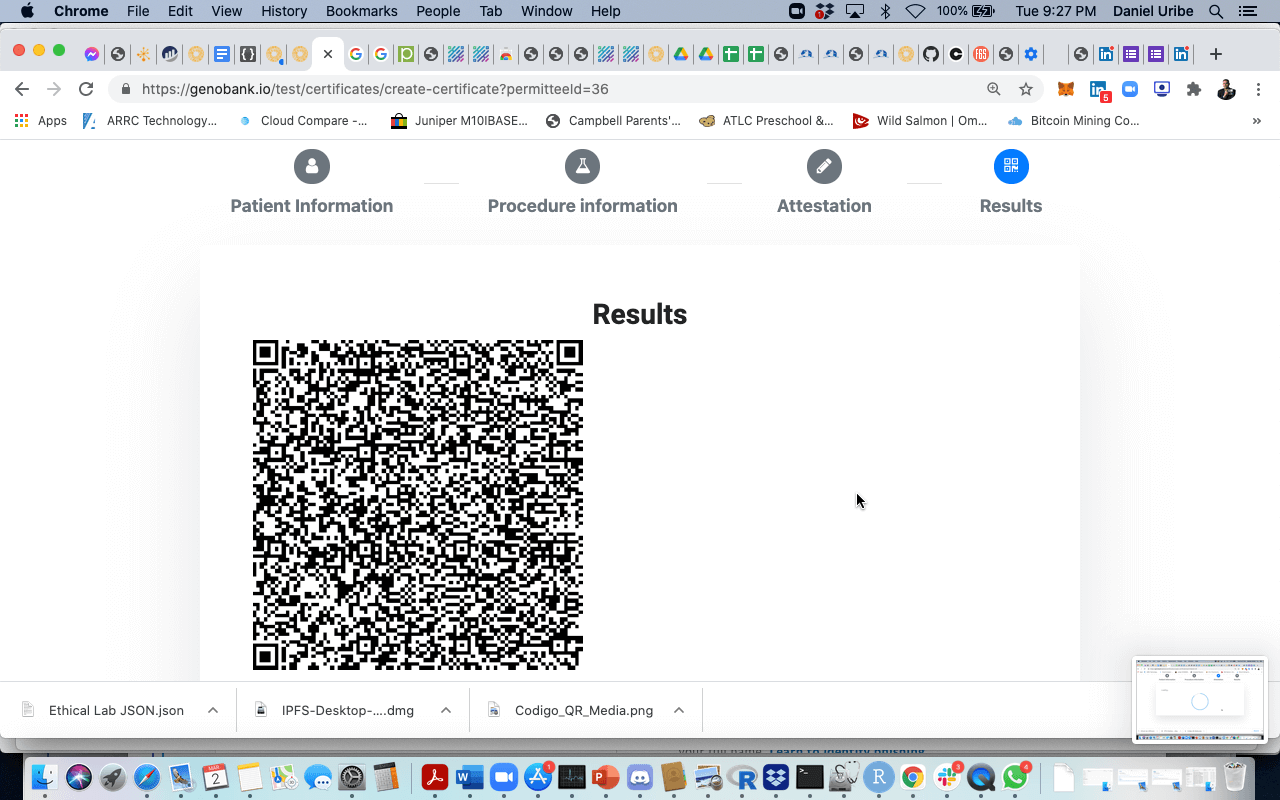The height and width of the screenshot is (800, 1280).
Task: Open Terminal from the Dock
Action: coord(810,777)
